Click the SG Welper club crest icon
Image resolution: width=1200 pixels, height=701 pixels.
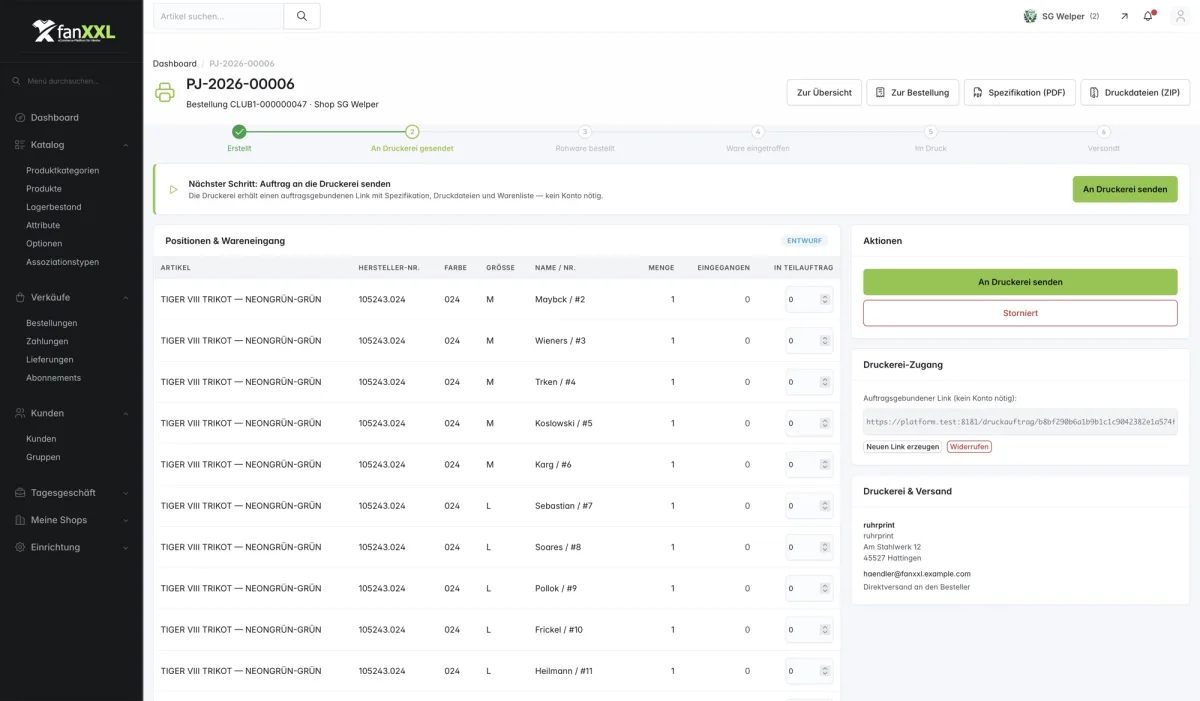pos(1030,16)
